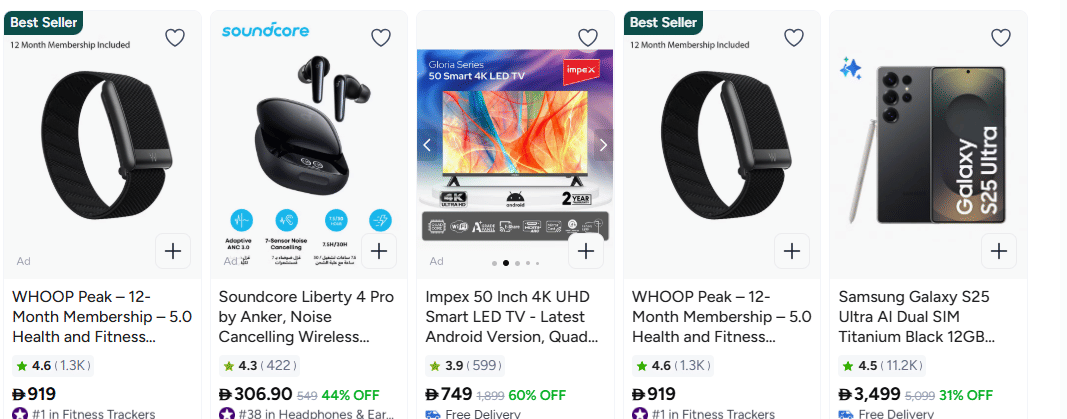Click the AI sparkle icon on Galaxy S25 card
1067x419 pixels.
coord(851,68)
